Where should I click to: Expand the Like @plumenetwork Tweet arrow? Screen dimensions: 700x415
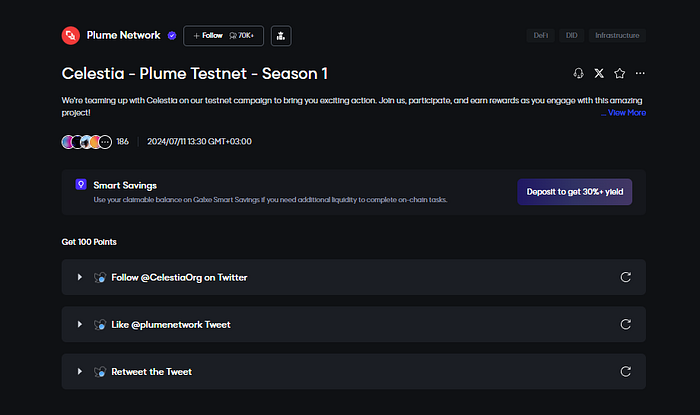[x=79, y=324]
